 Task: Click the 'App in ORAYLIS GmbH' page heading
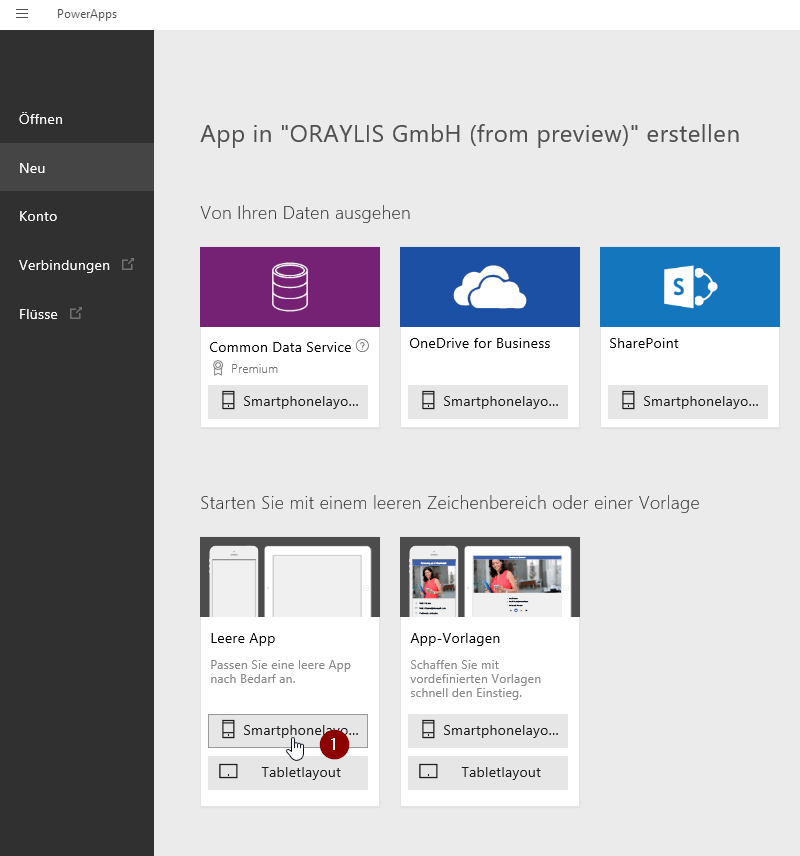[x=470, y=134]
